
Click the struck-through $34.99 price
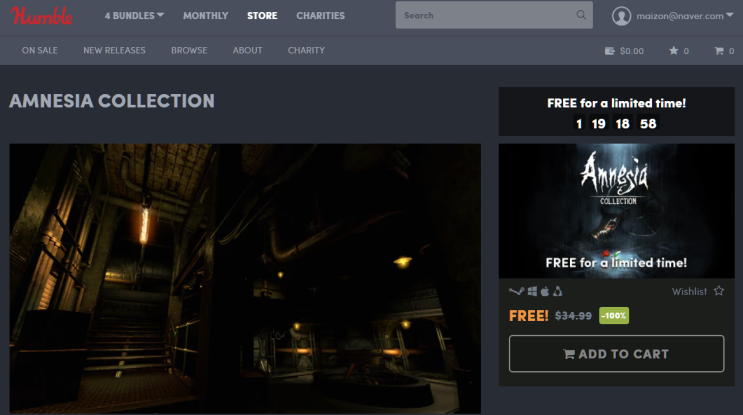pos(573,316)
